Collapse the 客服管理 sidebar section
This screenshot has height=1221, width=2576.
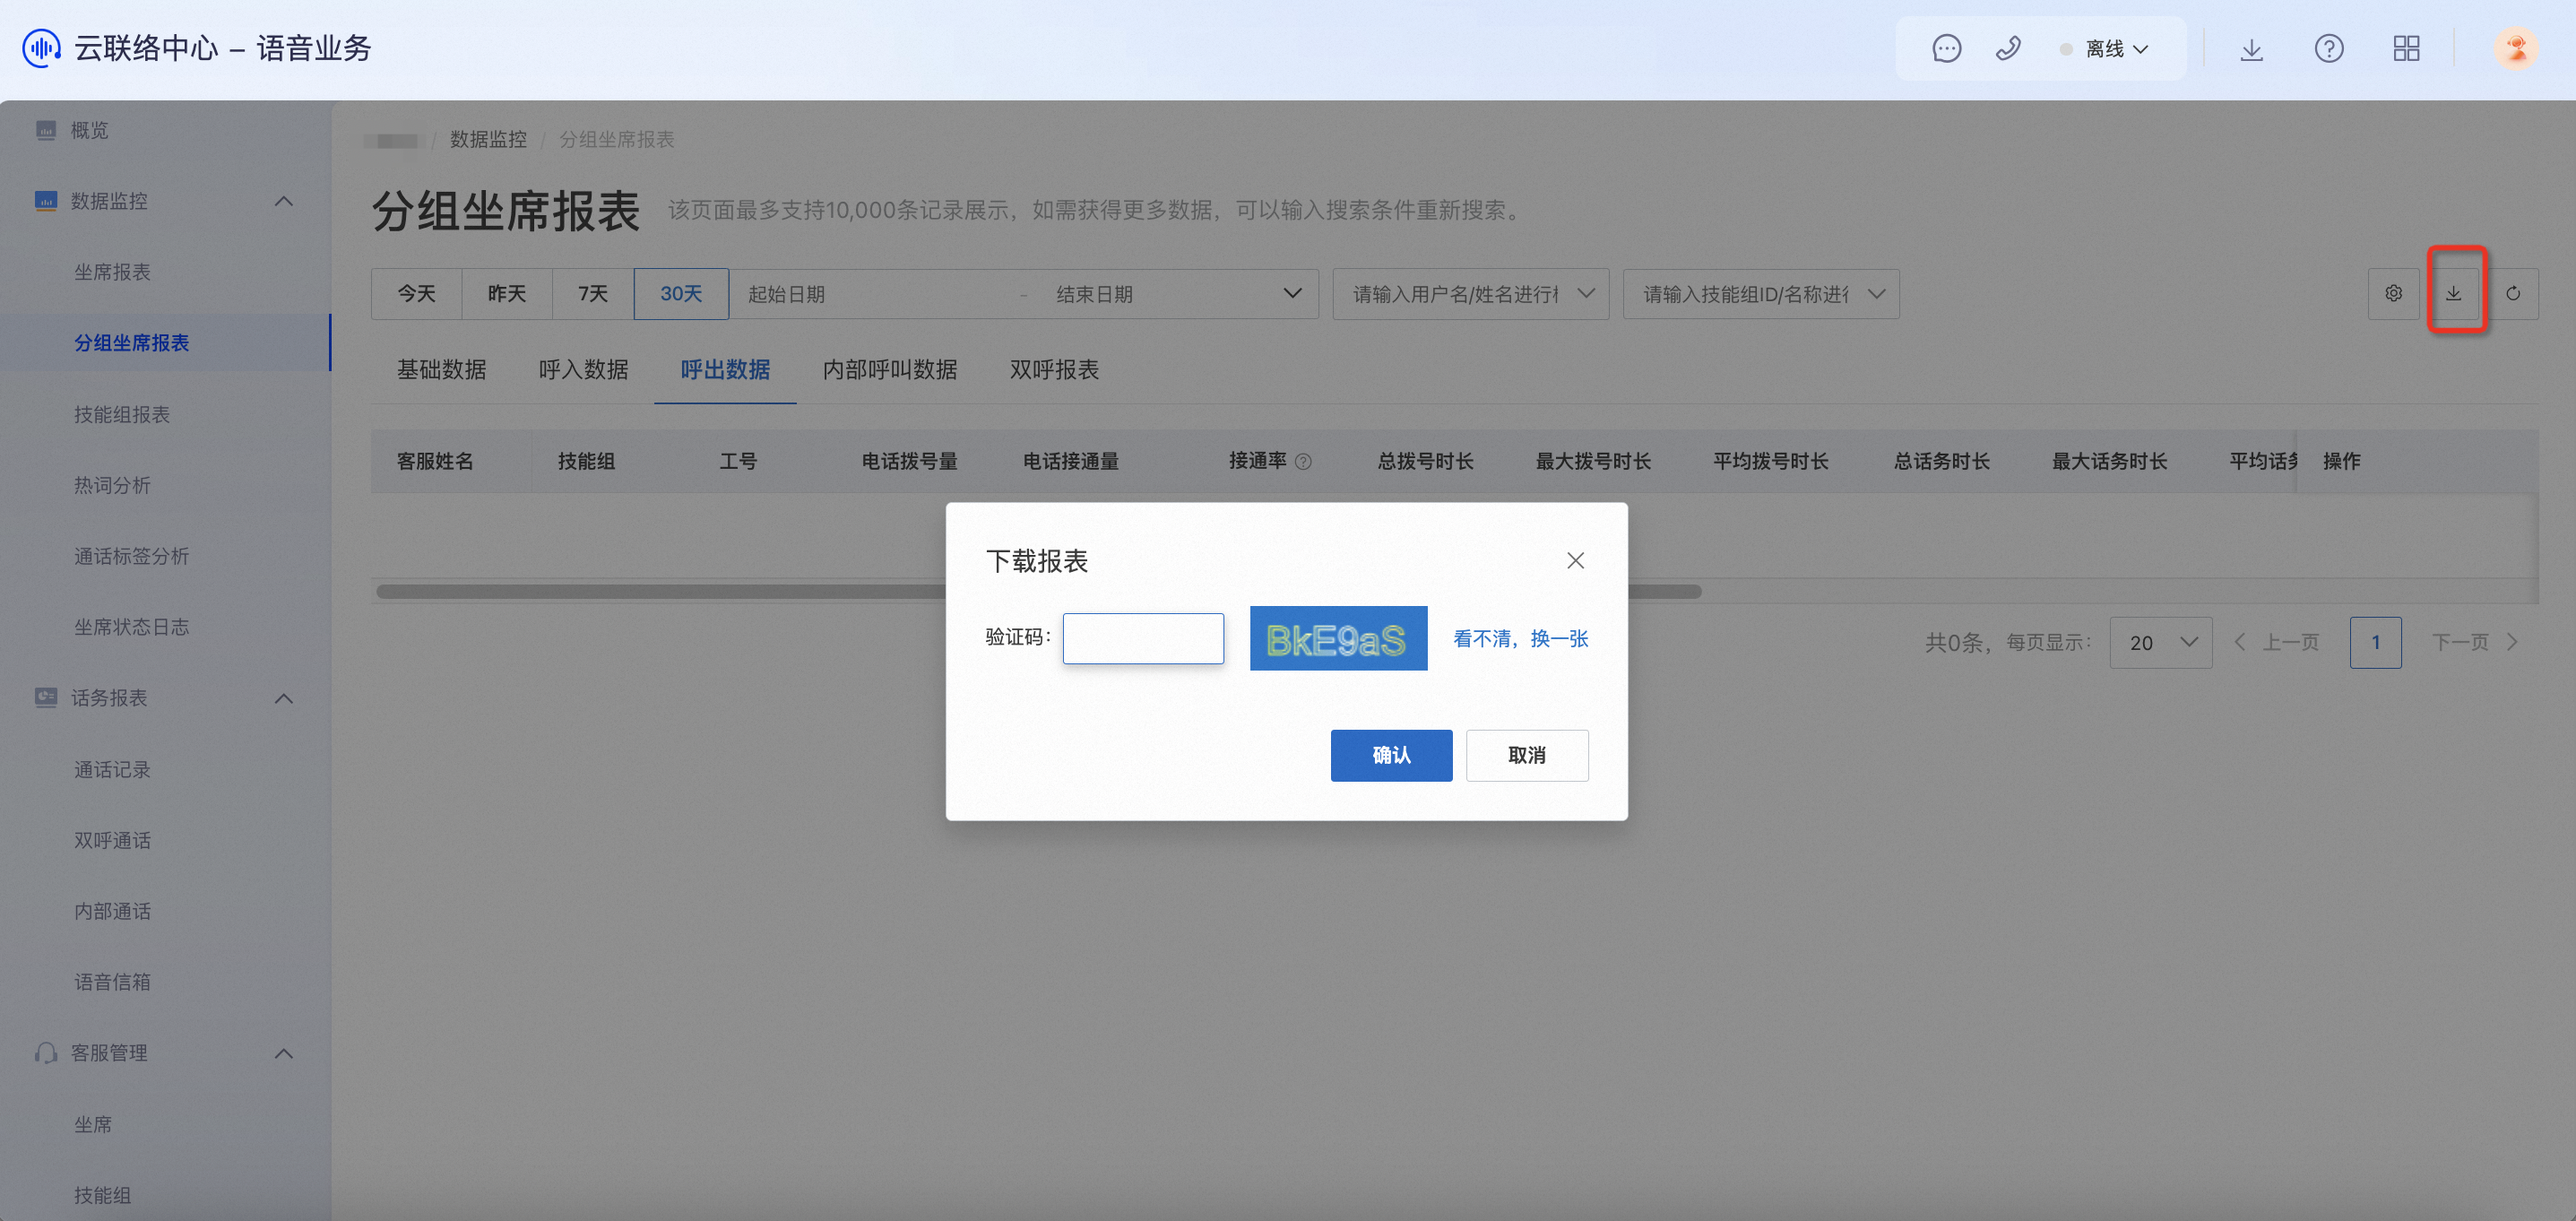point(284,1053)
